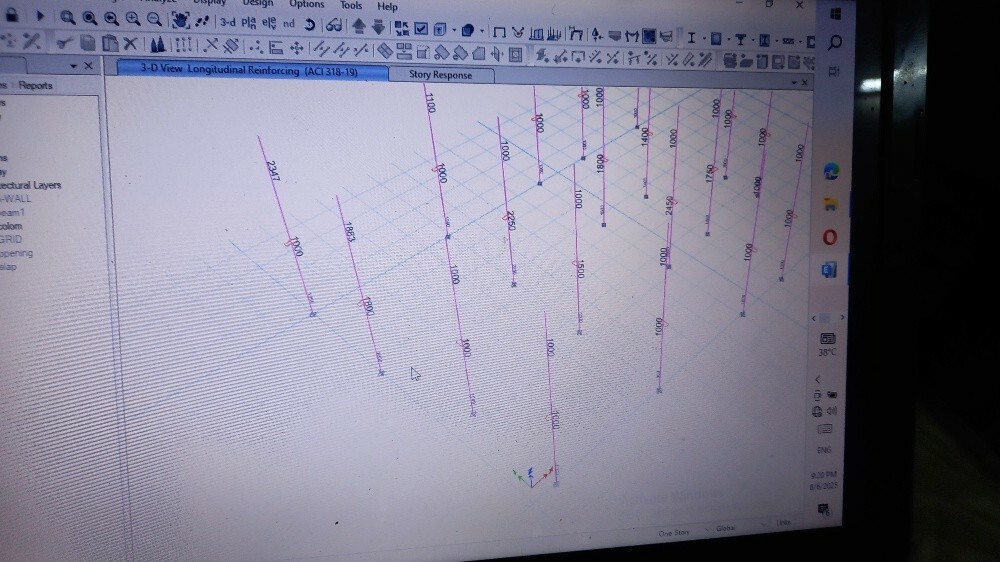Open Windows notification center icon
The height and width of the screenshot is (562, 1000).
(x=823, y=509)
